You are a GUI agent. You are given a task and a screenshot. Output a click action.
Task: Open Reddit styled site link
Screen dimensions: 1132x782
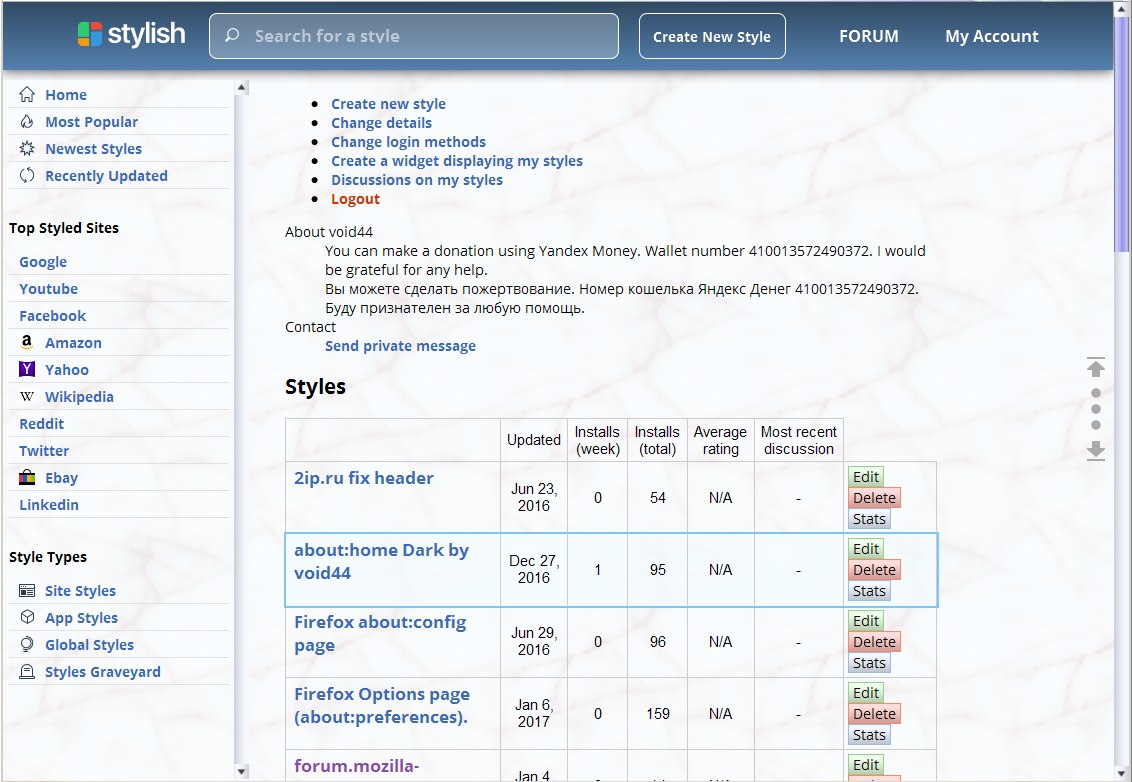click(x=41, y=424)
